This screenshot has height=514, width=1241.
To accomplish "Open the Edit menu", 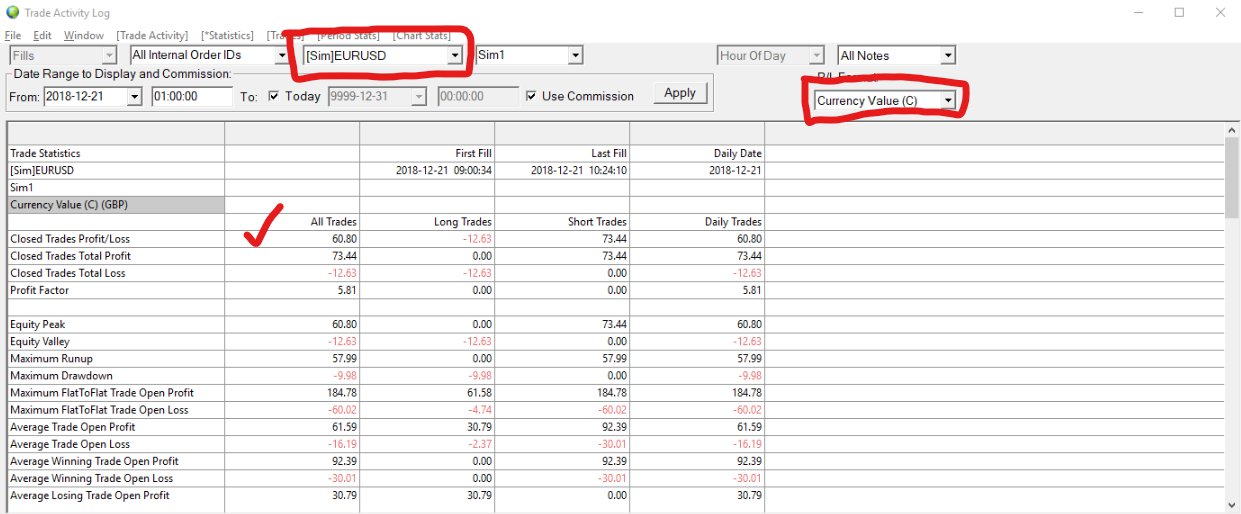I will 42,36.
